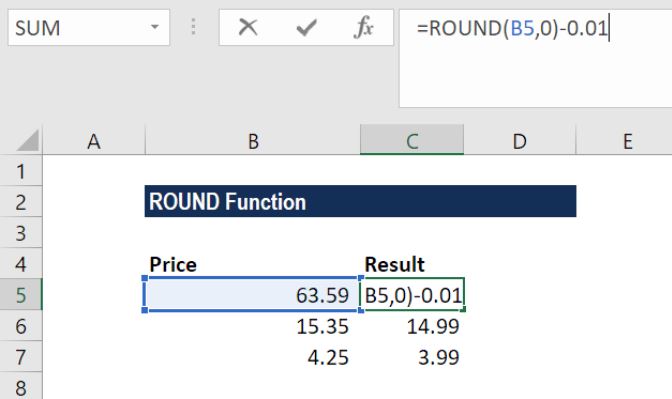Open Insert Function fx dialog
The image size is (672, 399).
[363, 27]
